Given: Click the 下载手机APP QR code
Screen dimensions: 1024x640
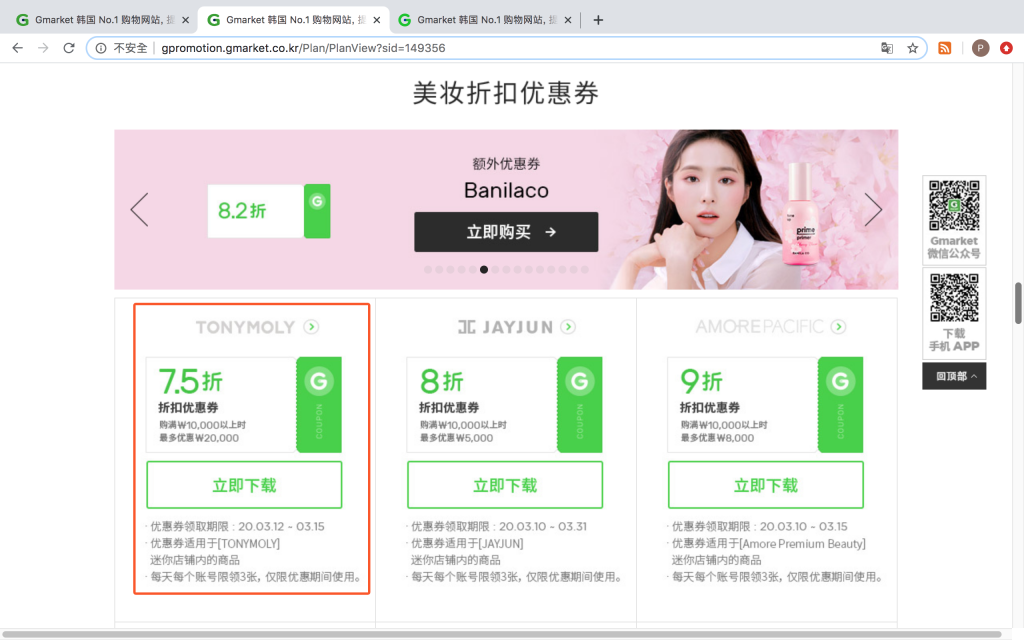Looking at the screenshot, I should pyautogui.click(x=954, y=298).
